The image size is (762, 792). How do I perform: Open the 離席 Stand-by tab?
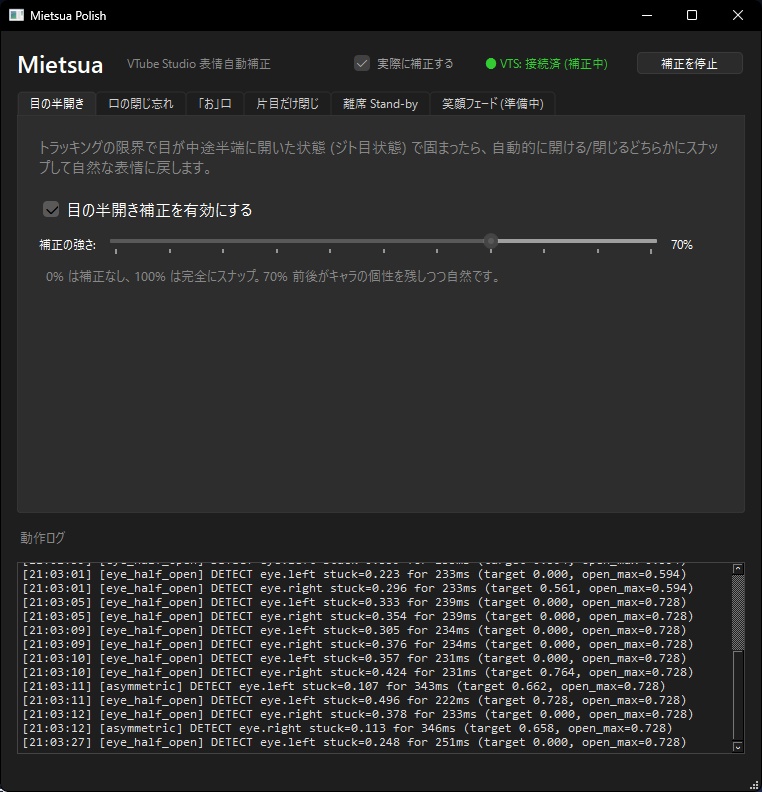click(x=380, y=104)
